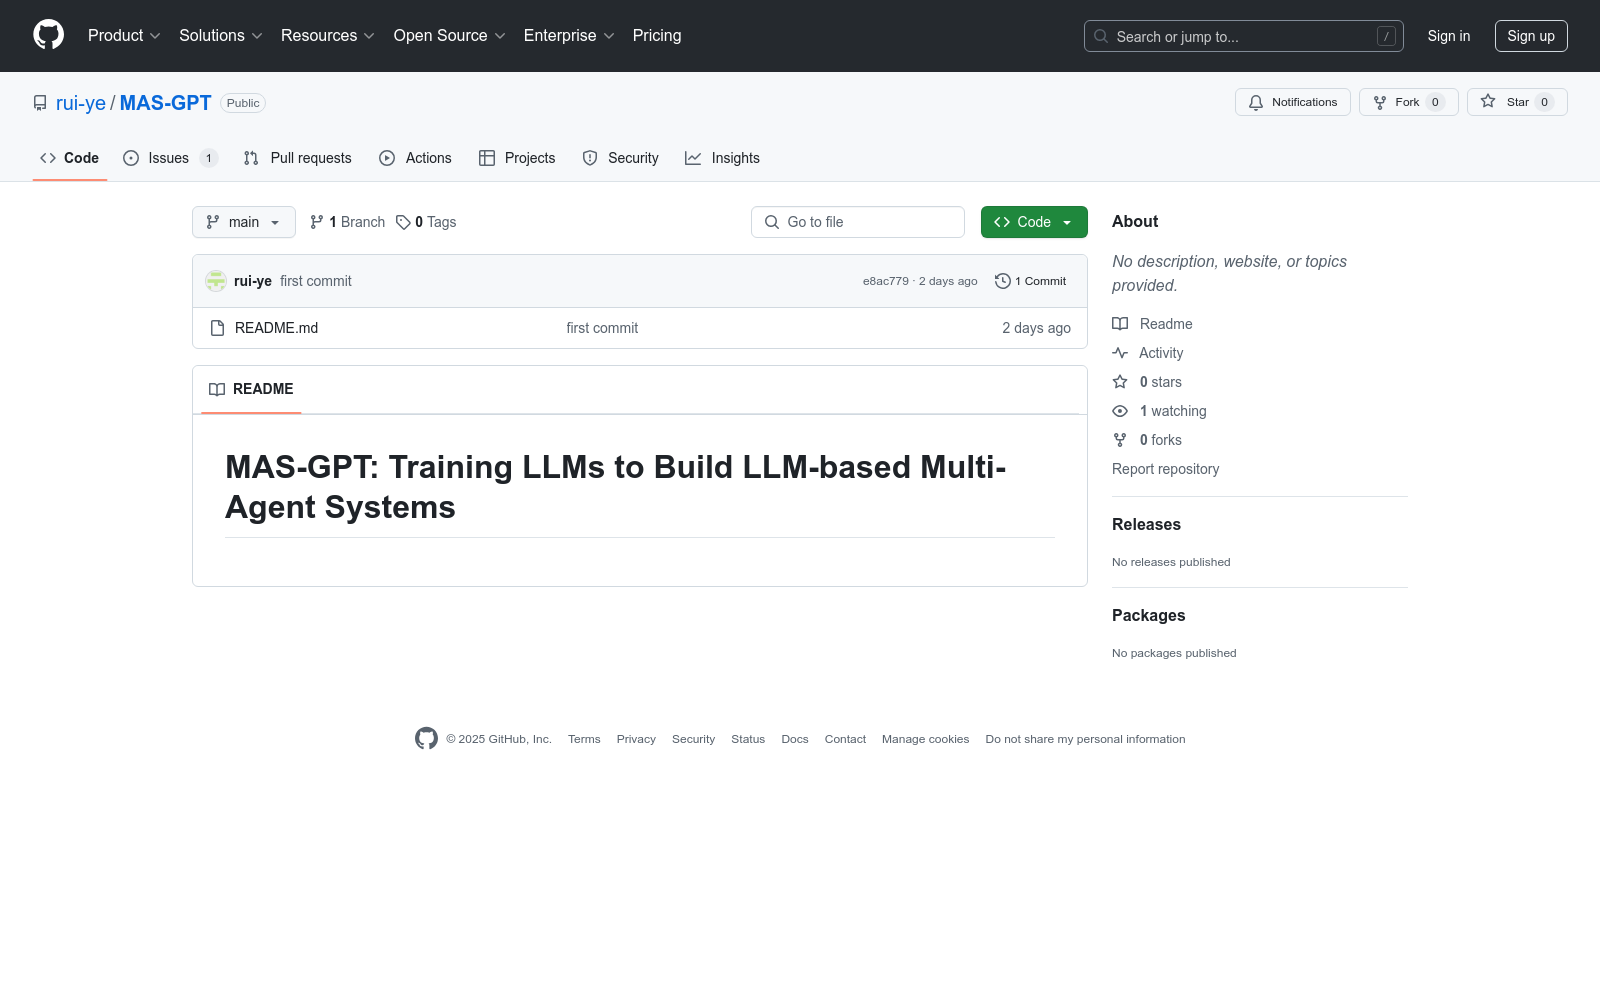Click the commit history clock icon
This screenshot has width=1600, height=1000.
point(1003,281)
